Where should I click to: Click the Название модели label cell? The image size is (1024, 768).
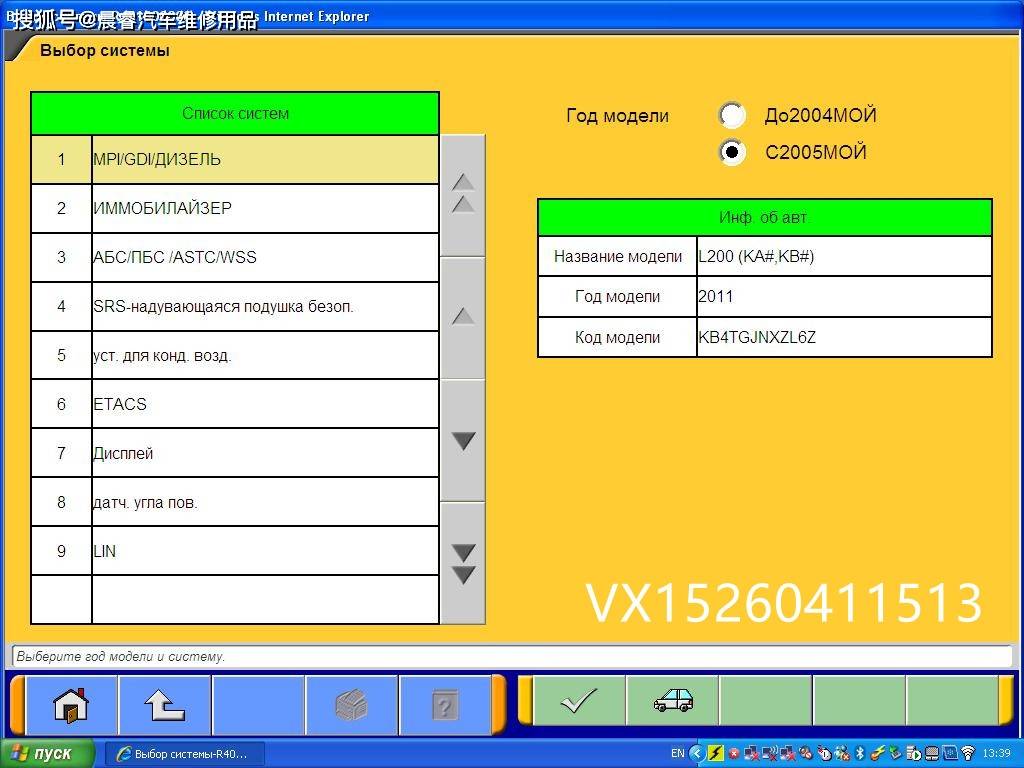point(618,257)
